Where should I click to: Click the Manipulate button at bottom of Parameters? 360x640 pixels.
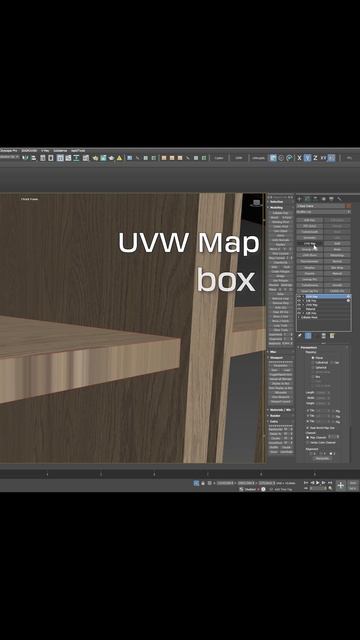323,458
